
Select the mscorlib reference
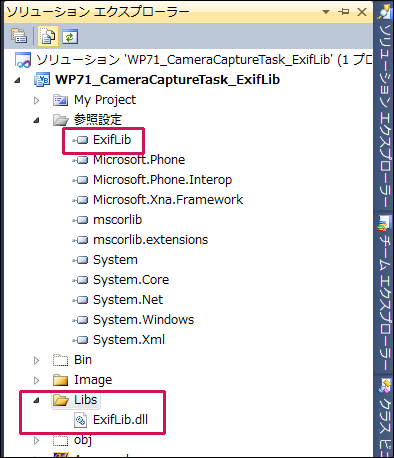pos(117,220)
